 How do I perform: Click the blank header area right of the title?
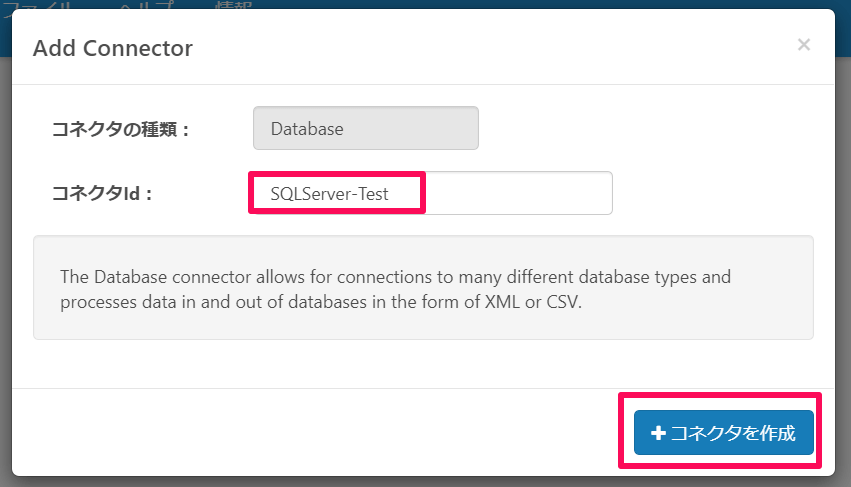click(500, 48)
